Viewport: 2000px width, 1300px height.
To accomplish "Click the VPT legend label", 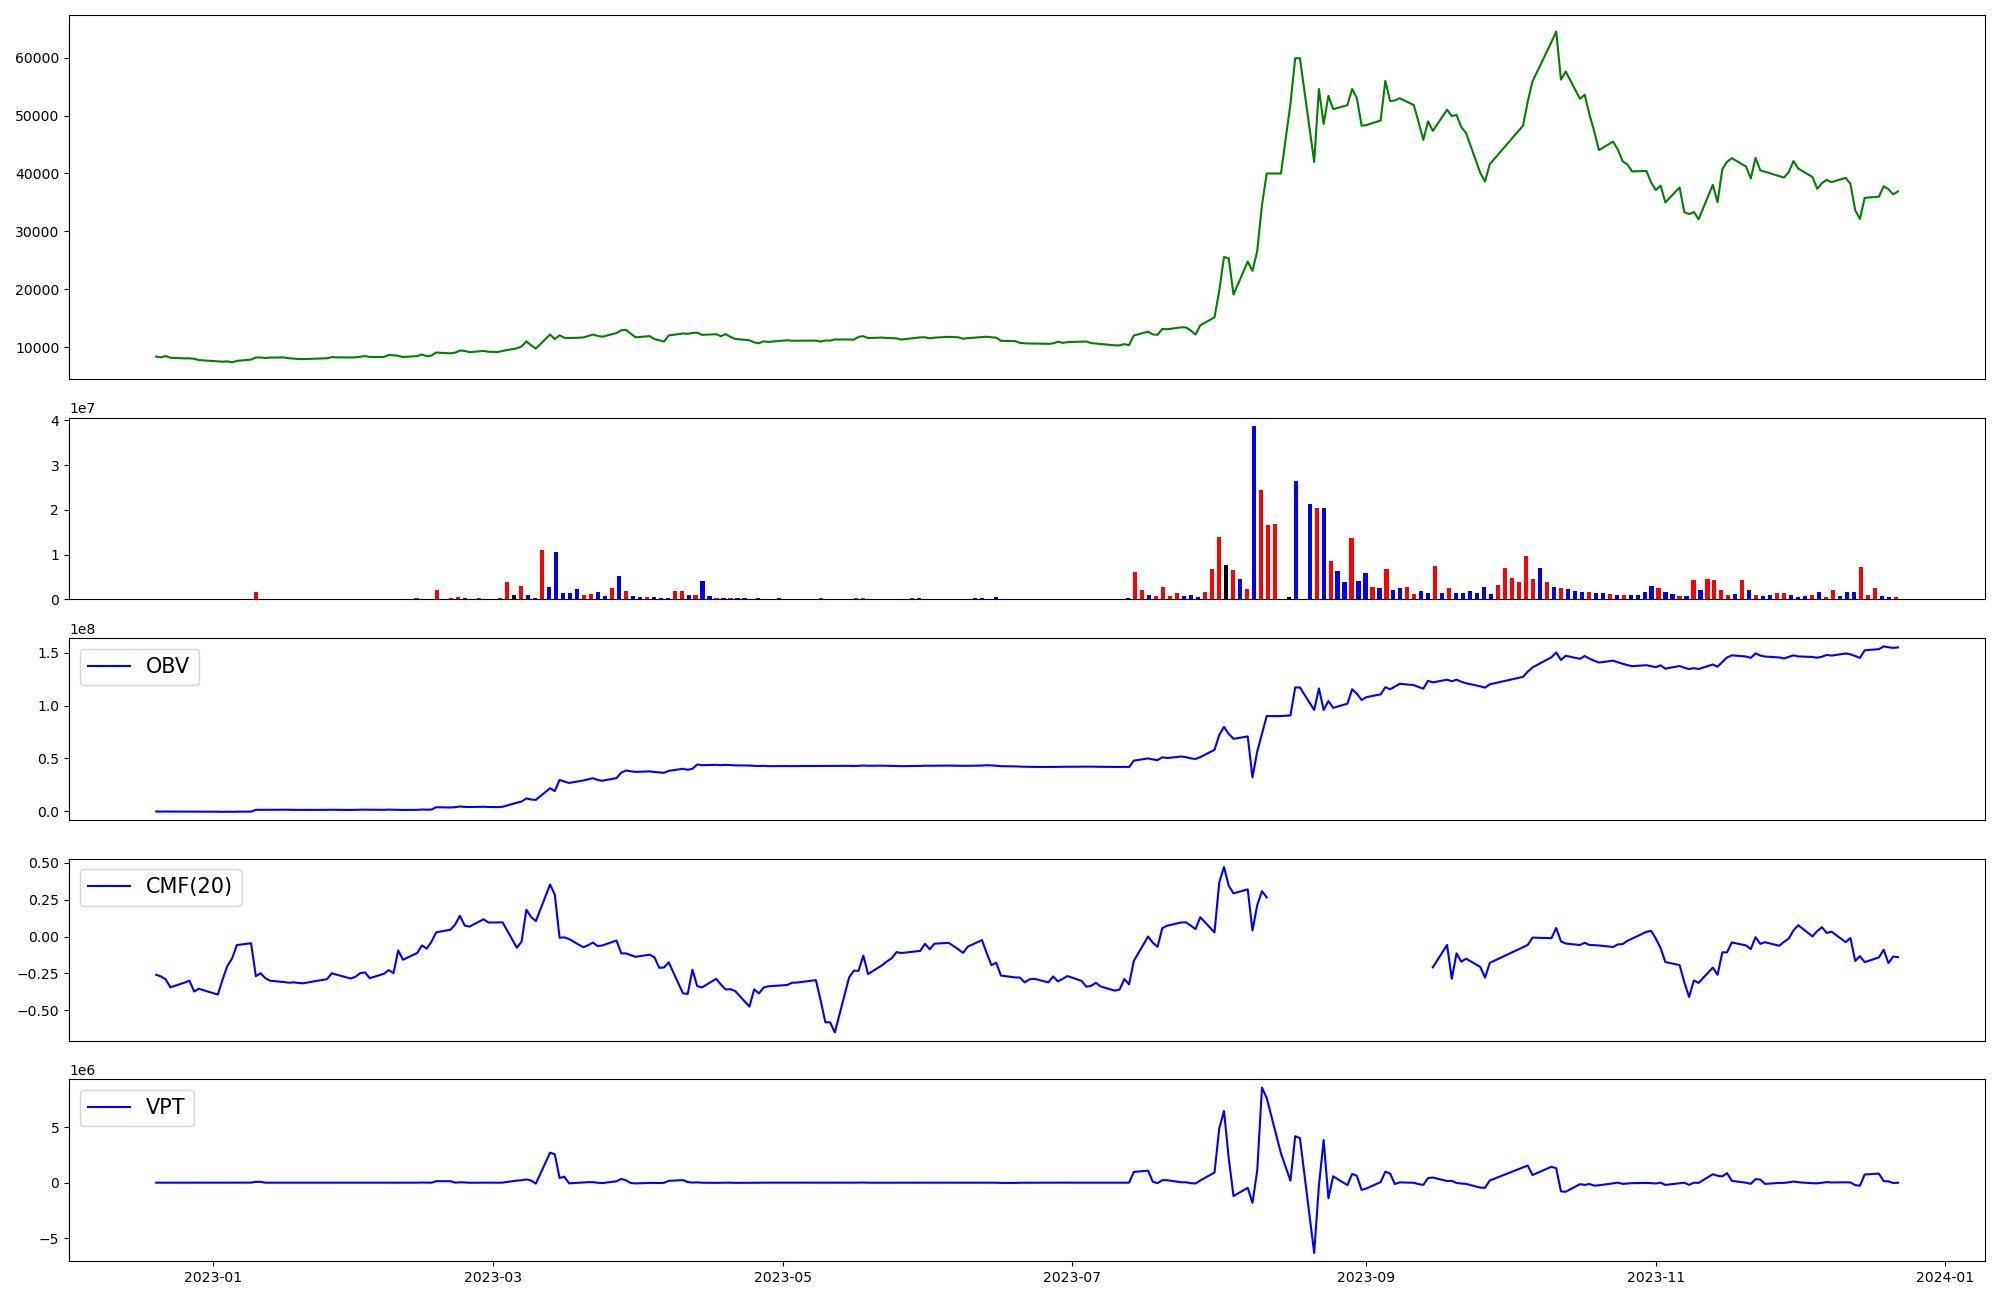I will pos(165,1108).
